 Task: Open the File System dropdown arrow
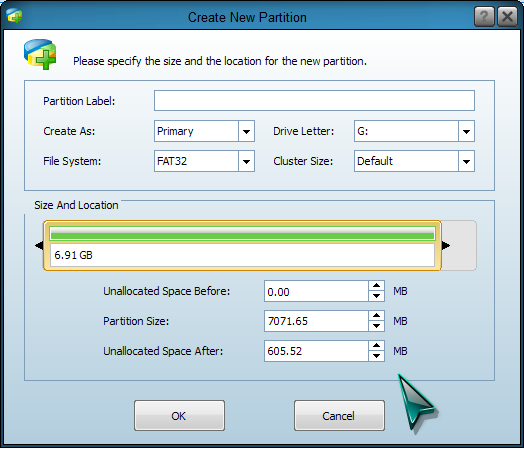pyautogui.click(x=247, y=161)
